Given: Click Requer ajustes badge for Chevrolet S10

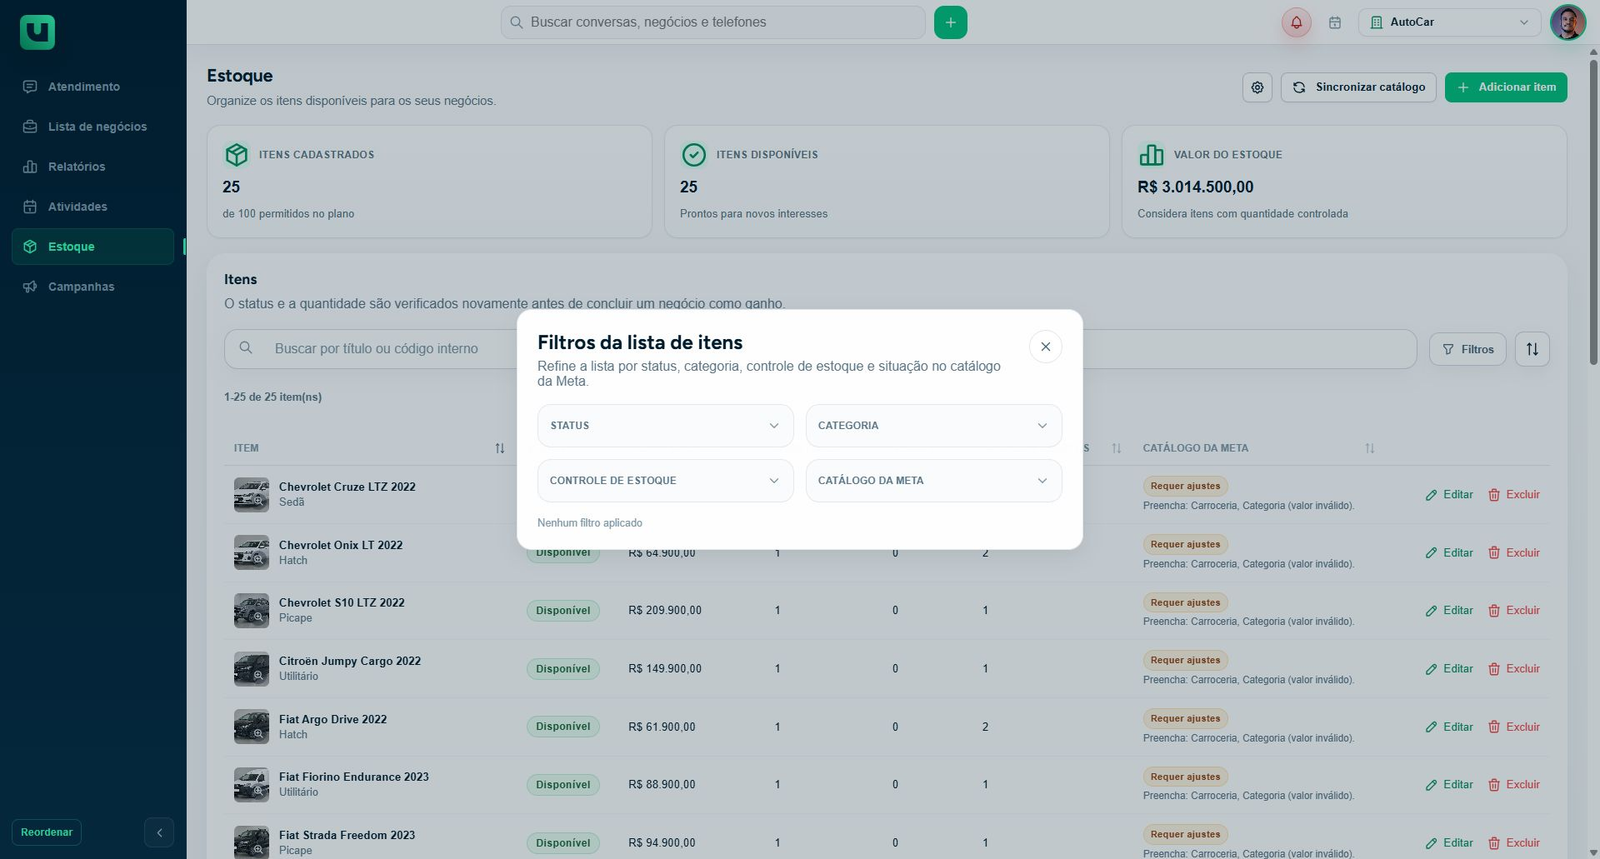Looking at the screenshot, I should click(1185, 603).
